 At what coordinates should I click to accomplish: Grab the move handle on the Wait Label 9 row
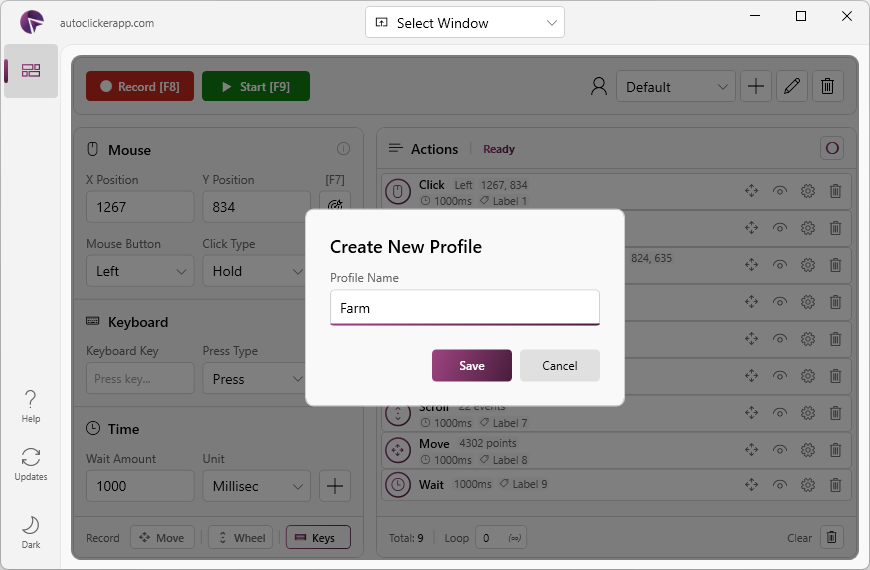751,485
